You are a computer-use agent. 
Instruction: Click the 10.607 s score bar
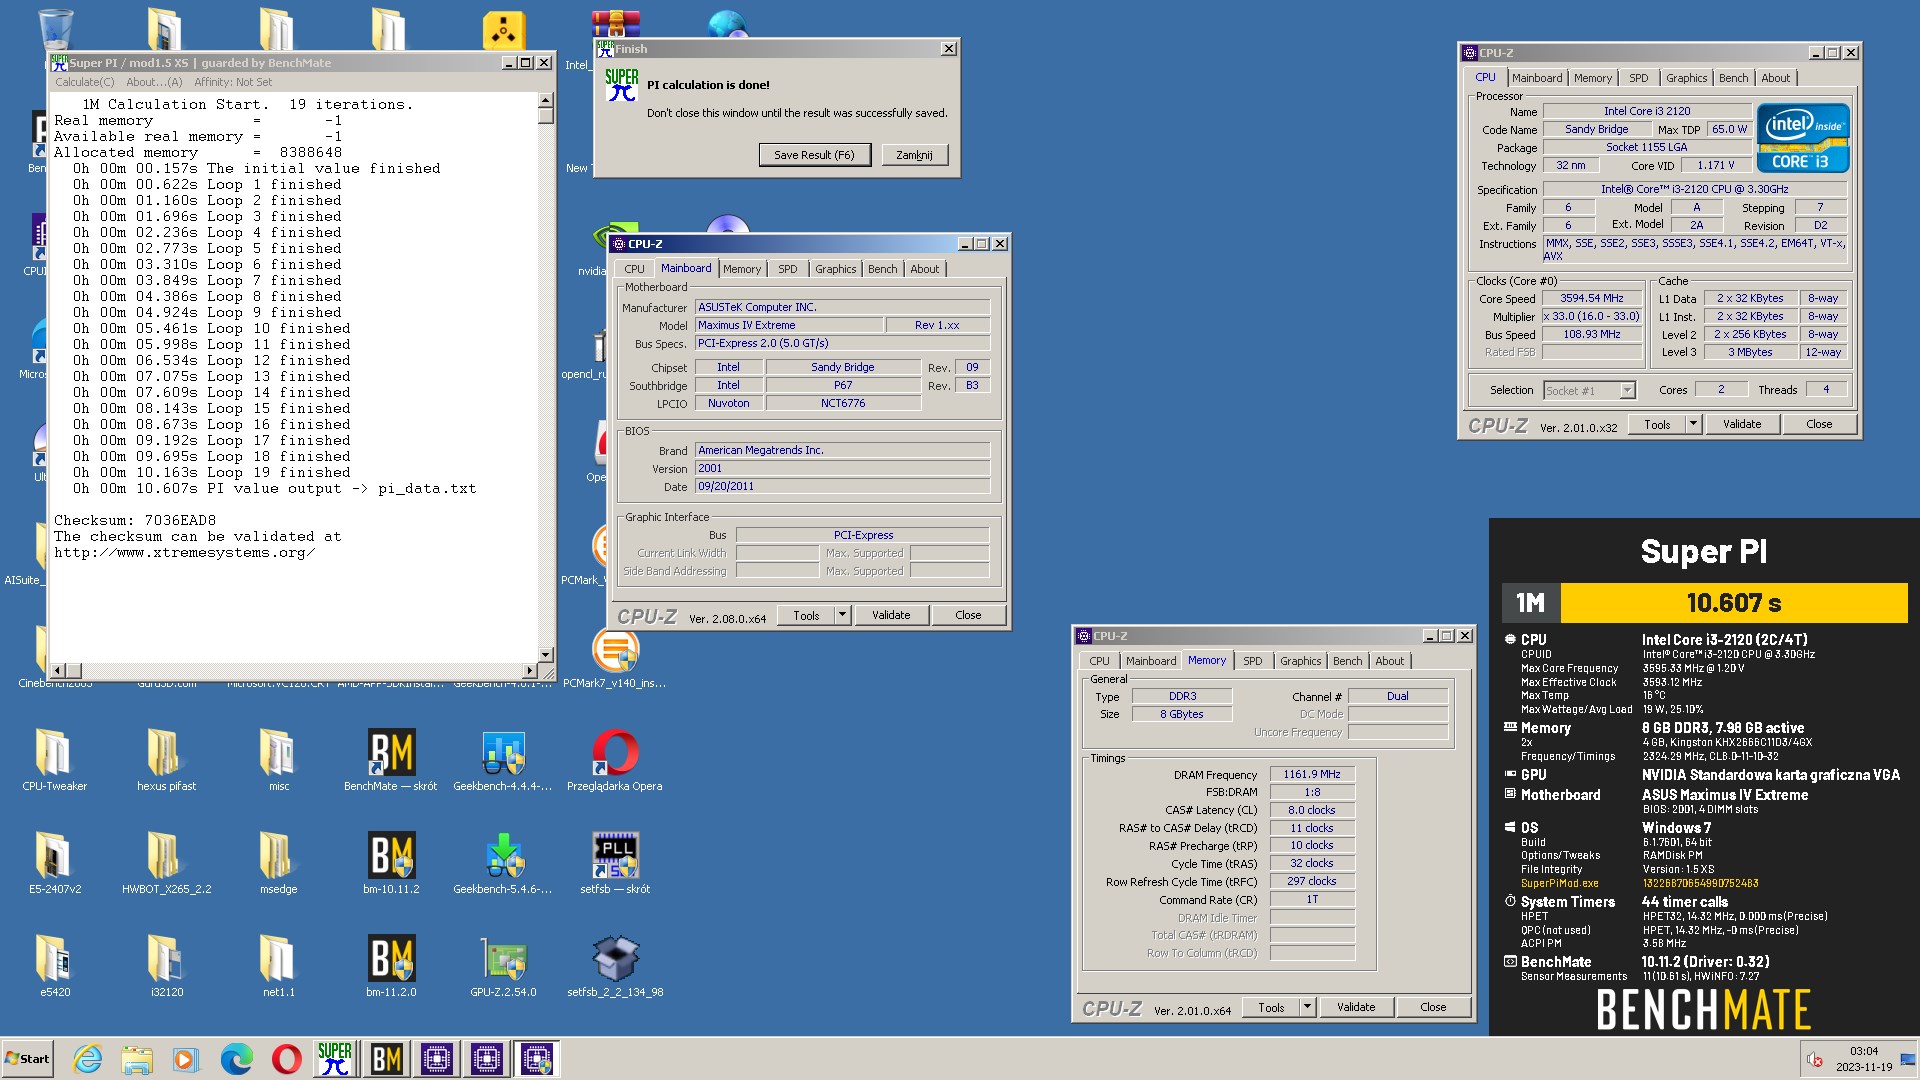[1734, 603]
